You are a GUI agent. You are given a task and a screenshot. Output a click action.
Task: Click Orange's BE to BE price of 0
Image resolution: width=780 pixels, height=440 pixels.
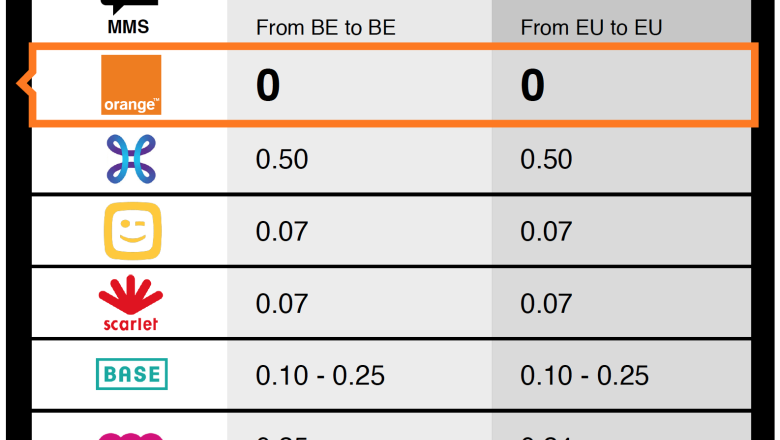(x=268, y=85)
